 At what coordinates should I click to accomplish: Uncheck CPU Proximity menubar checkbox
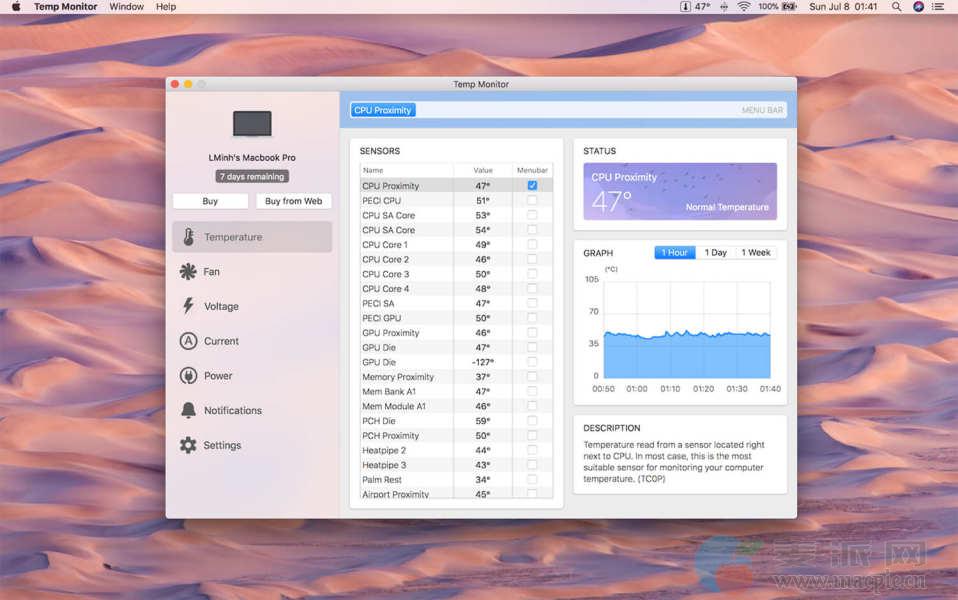tap(532, 186)
